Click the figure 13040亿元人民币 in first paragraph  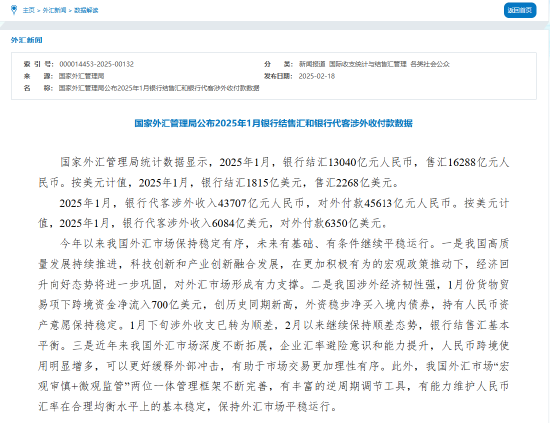click(x=370, y=162)
